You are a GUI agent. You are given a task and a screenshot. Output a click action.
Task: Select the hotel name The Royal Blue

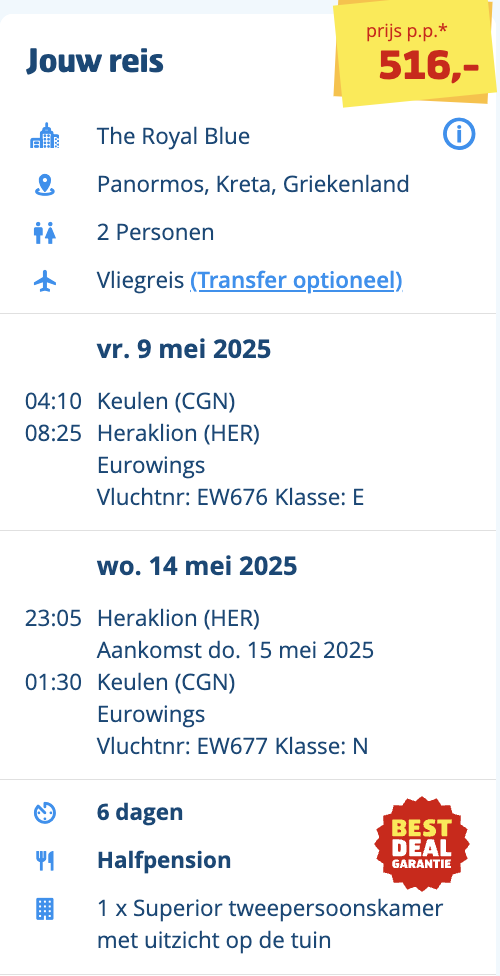click(173, 136)
